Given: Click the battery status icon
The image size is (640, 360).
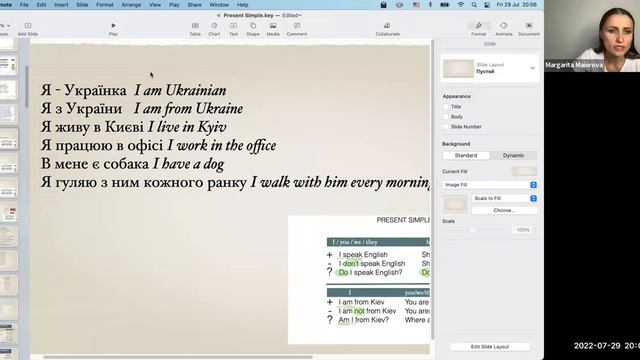Looking at the screenshot, I should pos(444,5).
